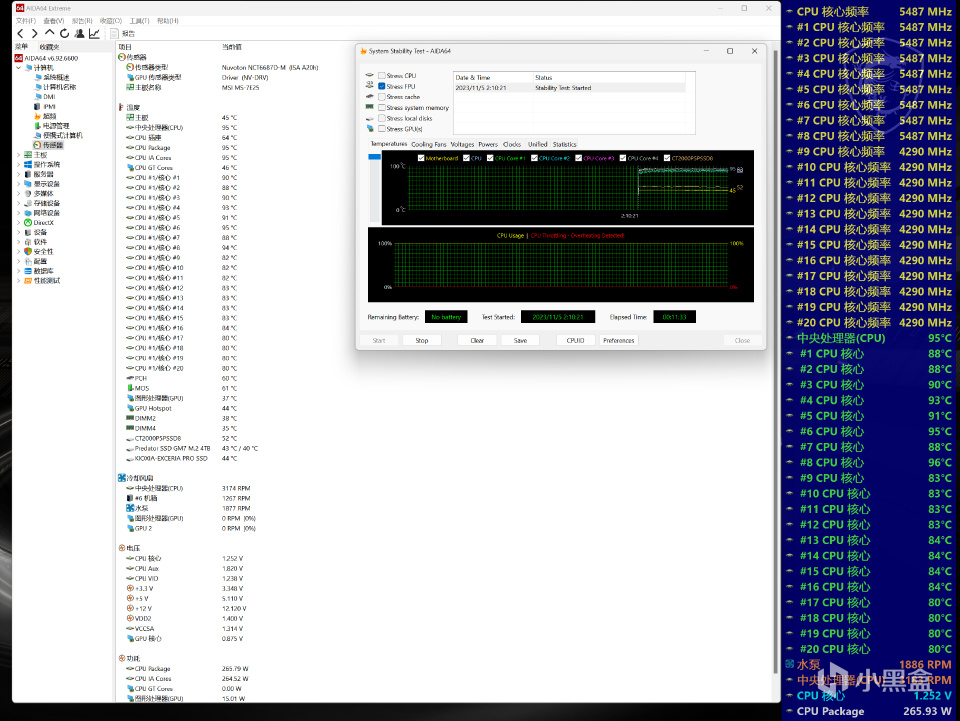The height and width of the screenshot is (721, 960).
Task: Click the back navigation arrow icon
Action: pos(21,33)
